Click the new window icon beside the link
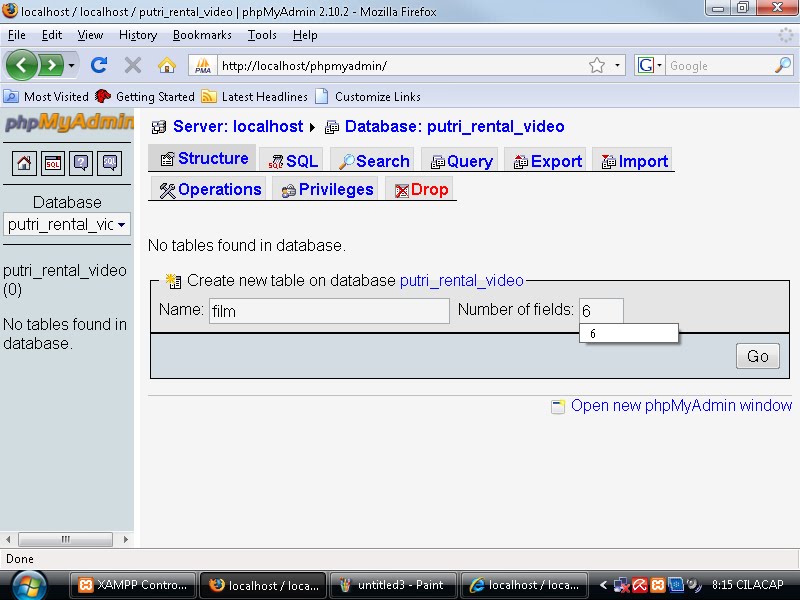This screenshot has height=600, width=800. [558, 406]
